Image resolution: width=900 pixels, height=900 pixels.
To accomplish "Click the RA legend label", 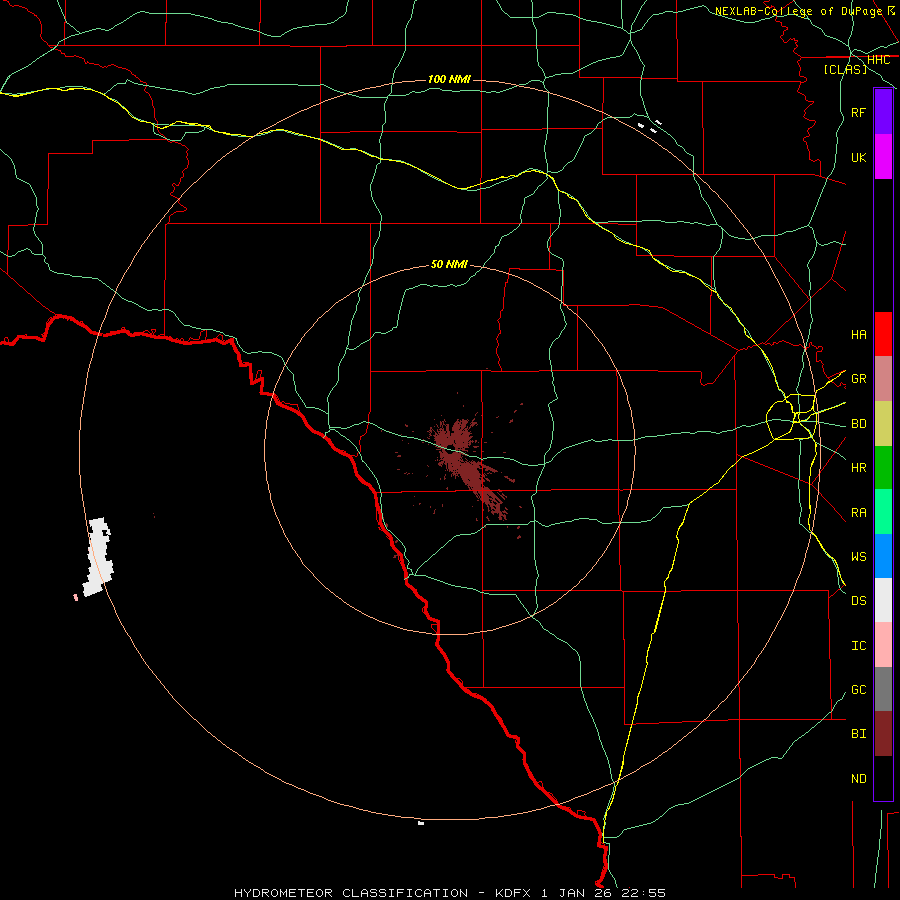I will (858, 512).
